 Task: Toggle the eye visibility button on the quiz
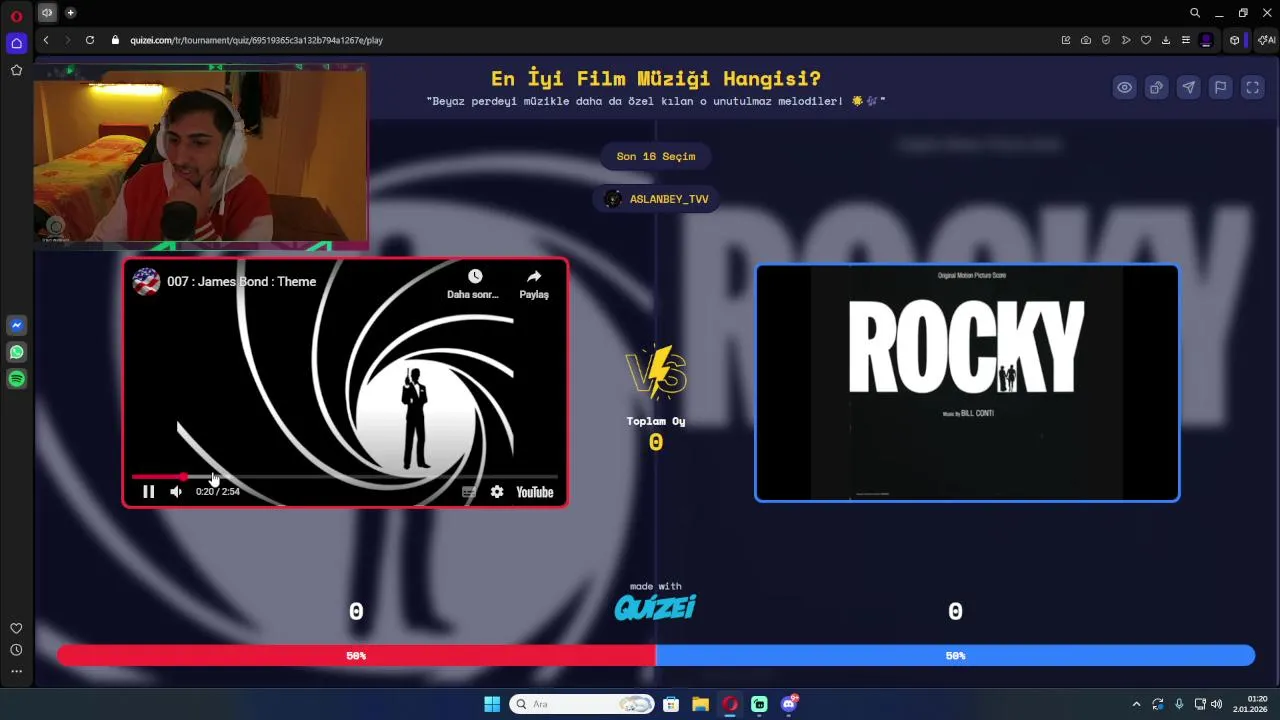(x=1125, y=88)
